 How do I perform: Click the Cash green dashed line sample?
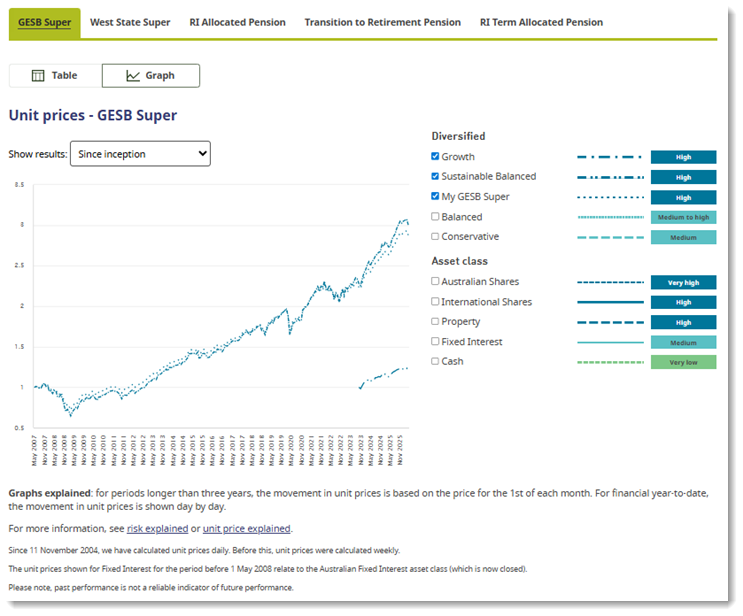(610, 362)
